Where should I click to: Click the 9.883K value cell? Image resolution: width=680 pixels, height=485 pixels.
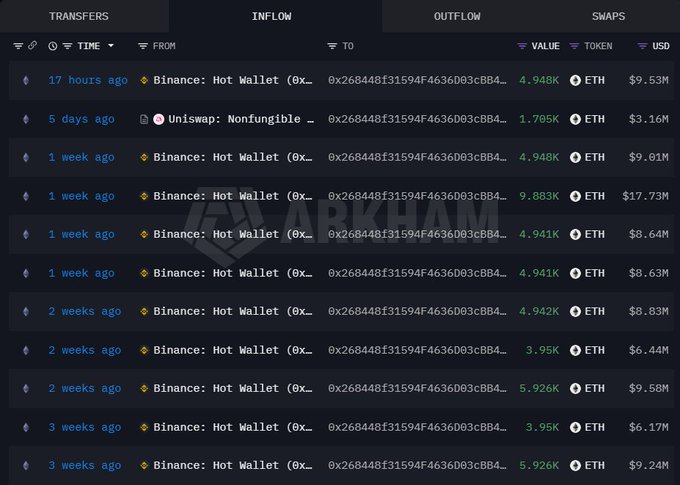click(x=539, y=196)
